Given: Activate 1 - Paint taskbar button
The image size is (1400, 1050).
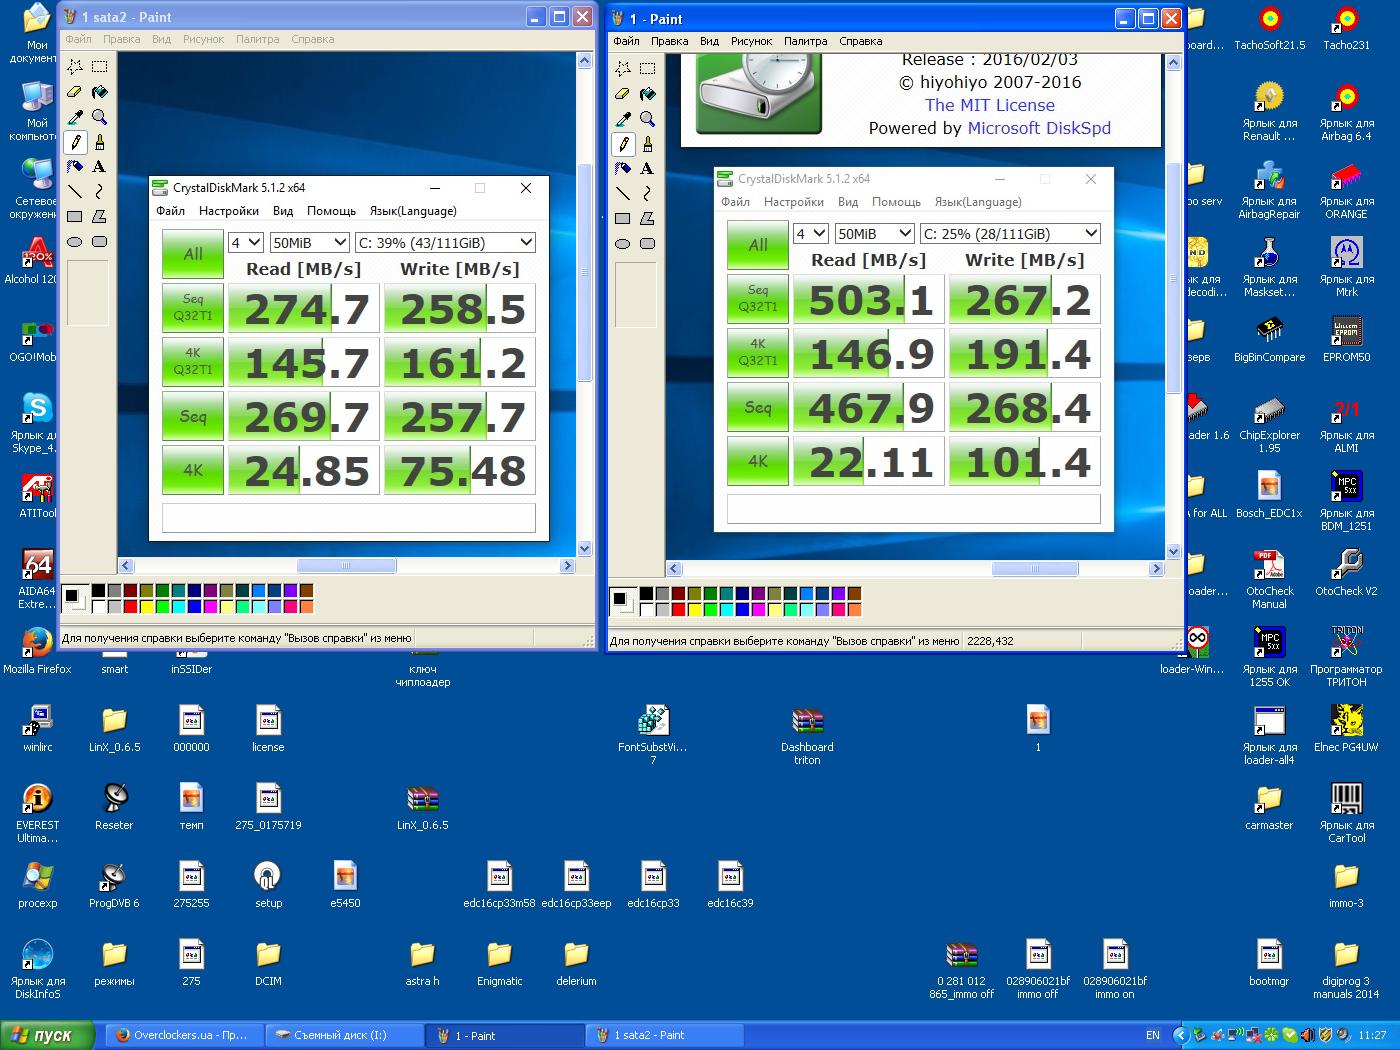Looking at the screenshot, I should 505,1036.
